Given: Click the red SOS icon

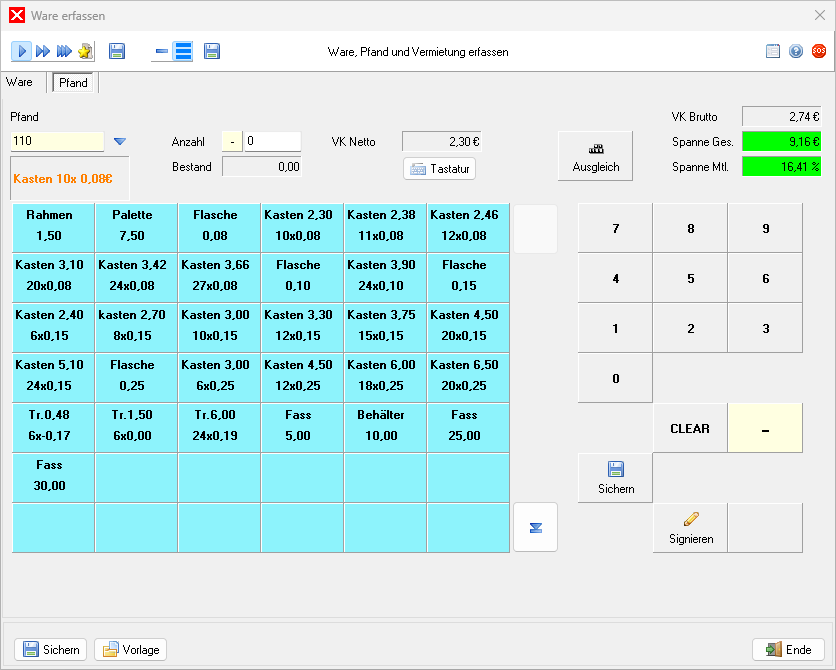Looking at the screenshot, I should coord(819,51).
